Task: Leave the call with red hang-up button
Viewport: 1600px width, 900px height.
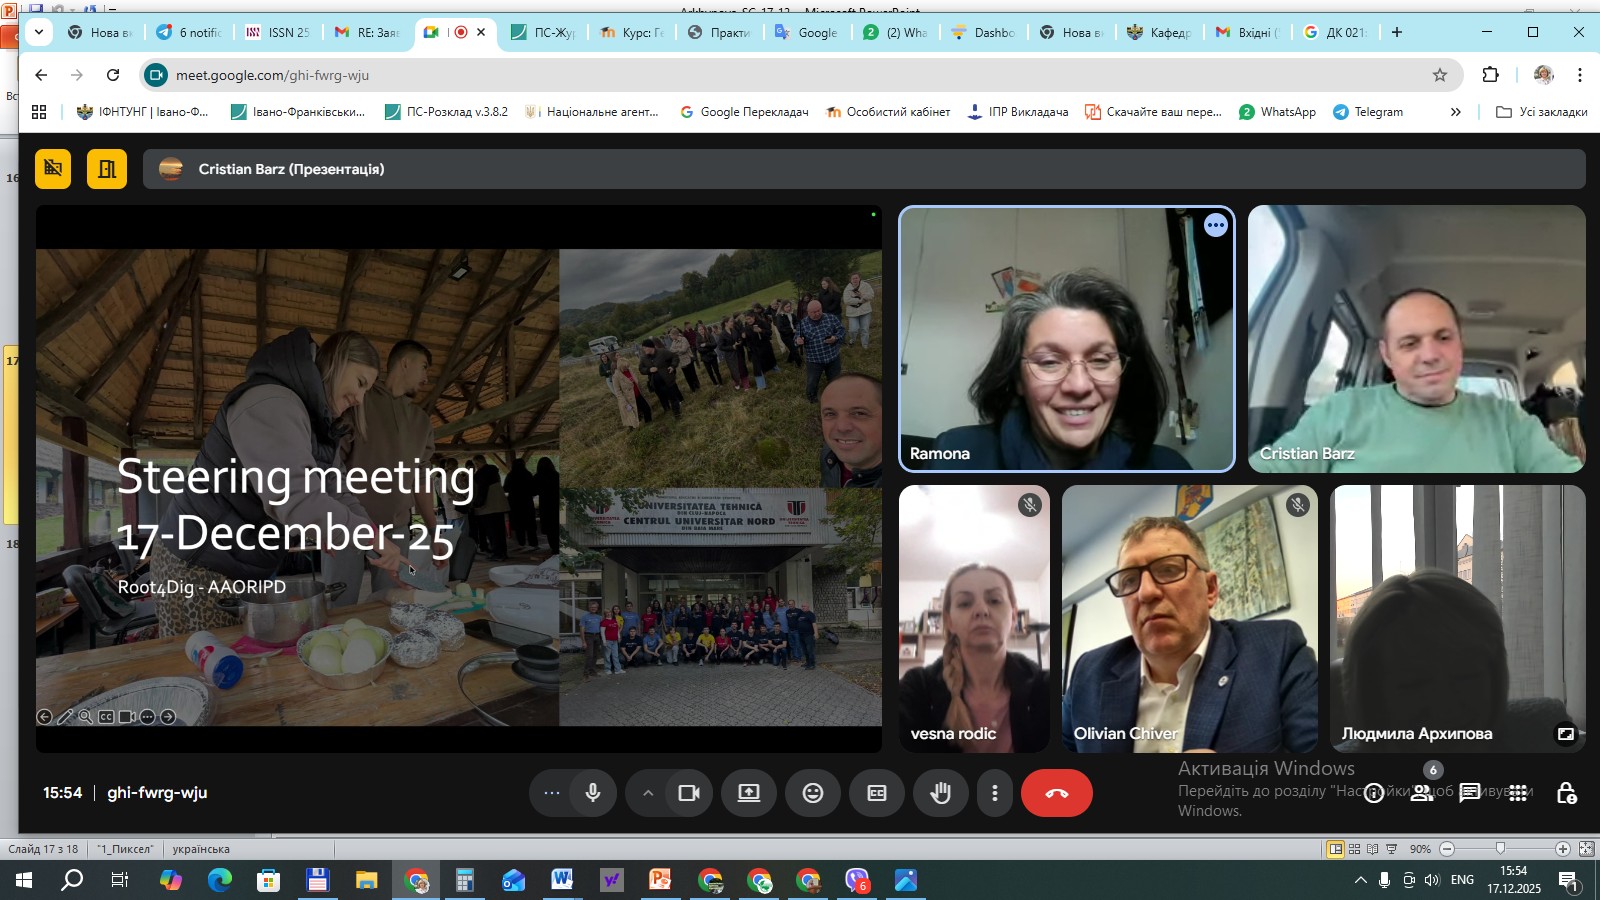Action: 1056,793
